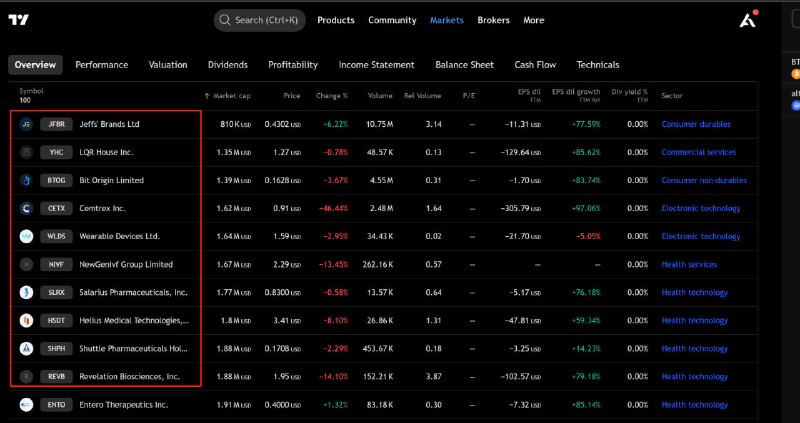Viewport: 800px width, 423px height.
Task: Click the Cemtrex Inc. logo icon
Action: [26, 208]
